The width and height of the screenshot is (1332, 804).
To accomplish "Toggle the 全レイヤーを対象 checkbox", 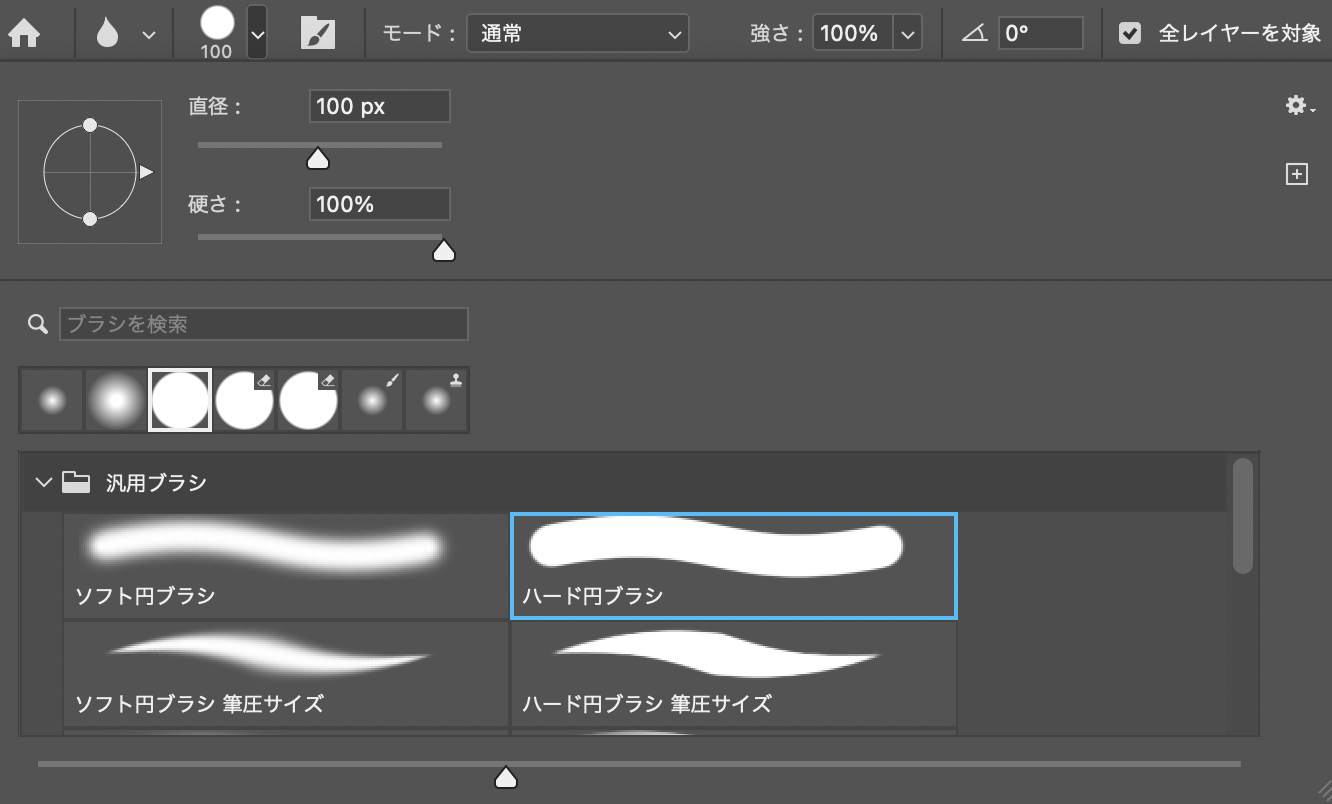I will tap(1130, 33).
